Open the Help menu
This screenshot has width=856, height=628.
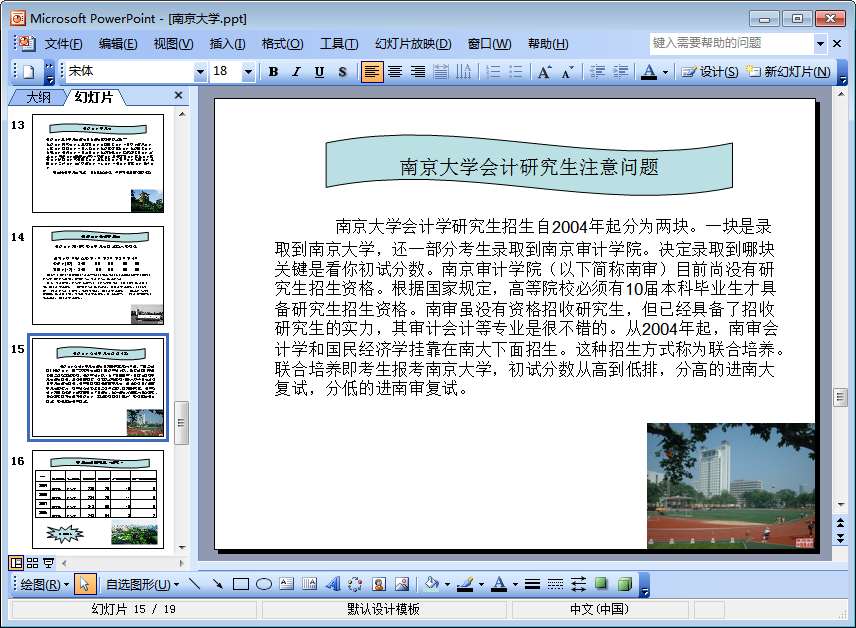[x=548, y=44]
